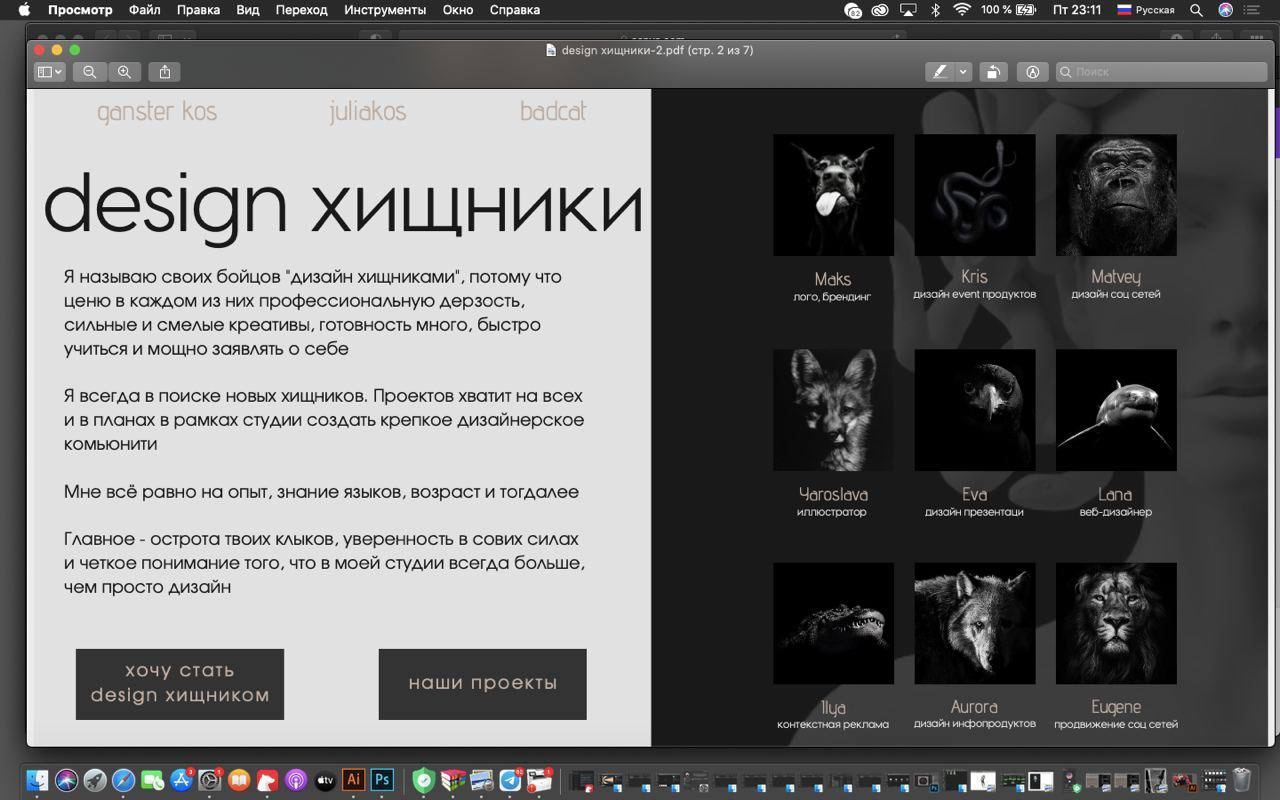Open the Share menu in the toolbar
This screenshot has width=1280, height=800.
pos(165,72)
